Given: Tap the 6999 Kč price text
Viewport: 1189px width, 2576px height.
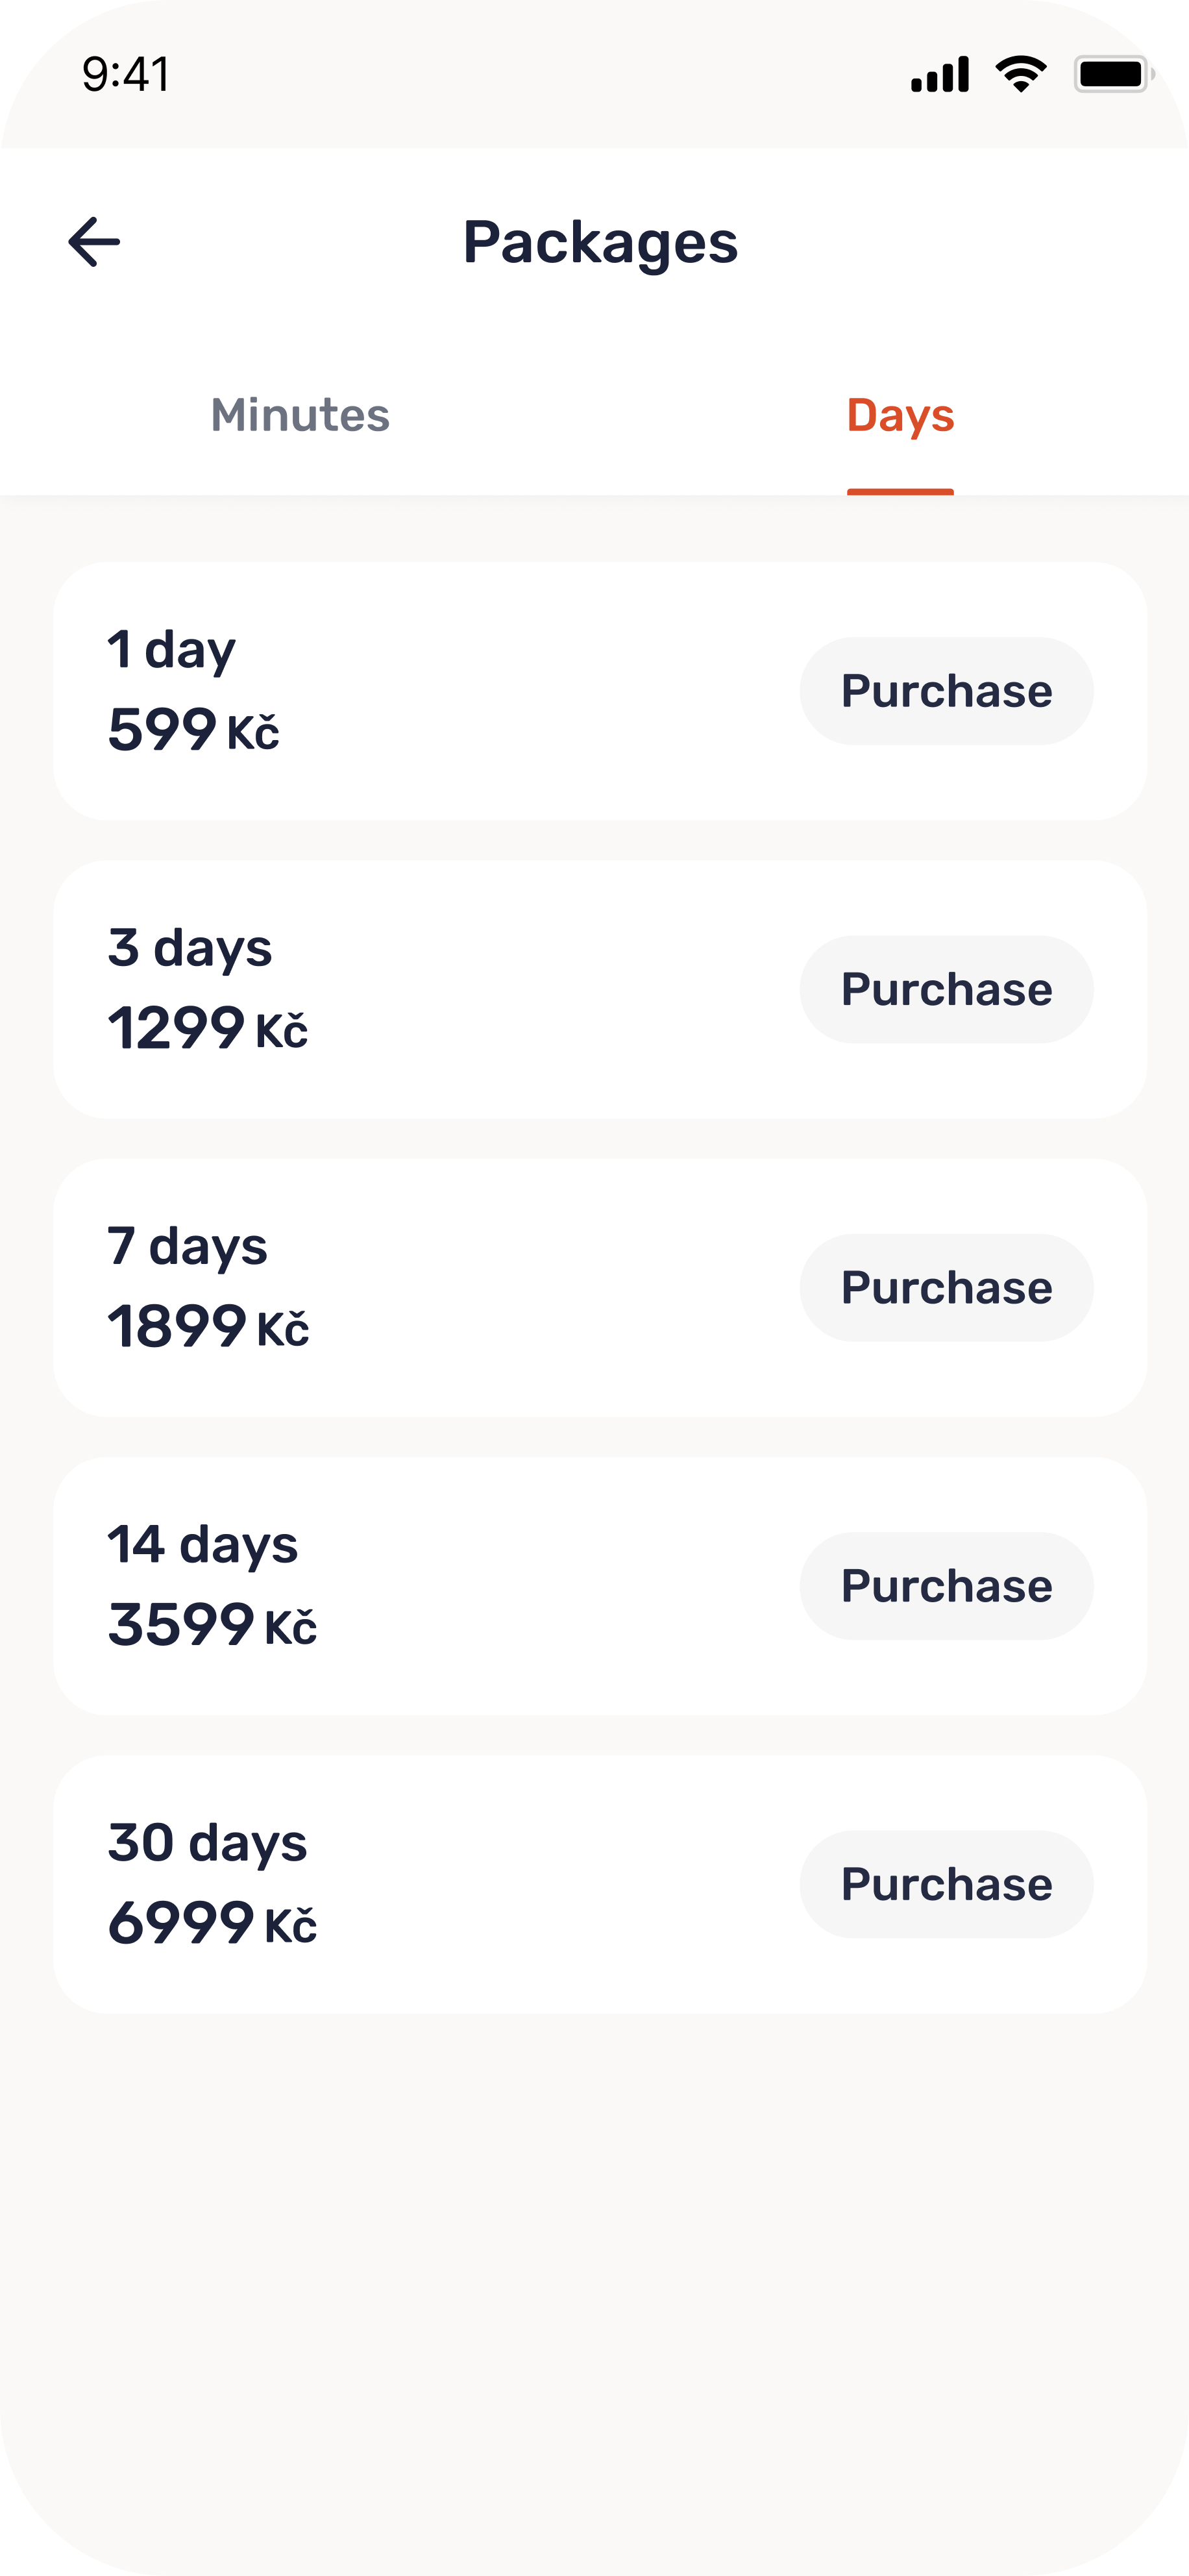Looking at the screenshot, I should [x=212, y=1923].
